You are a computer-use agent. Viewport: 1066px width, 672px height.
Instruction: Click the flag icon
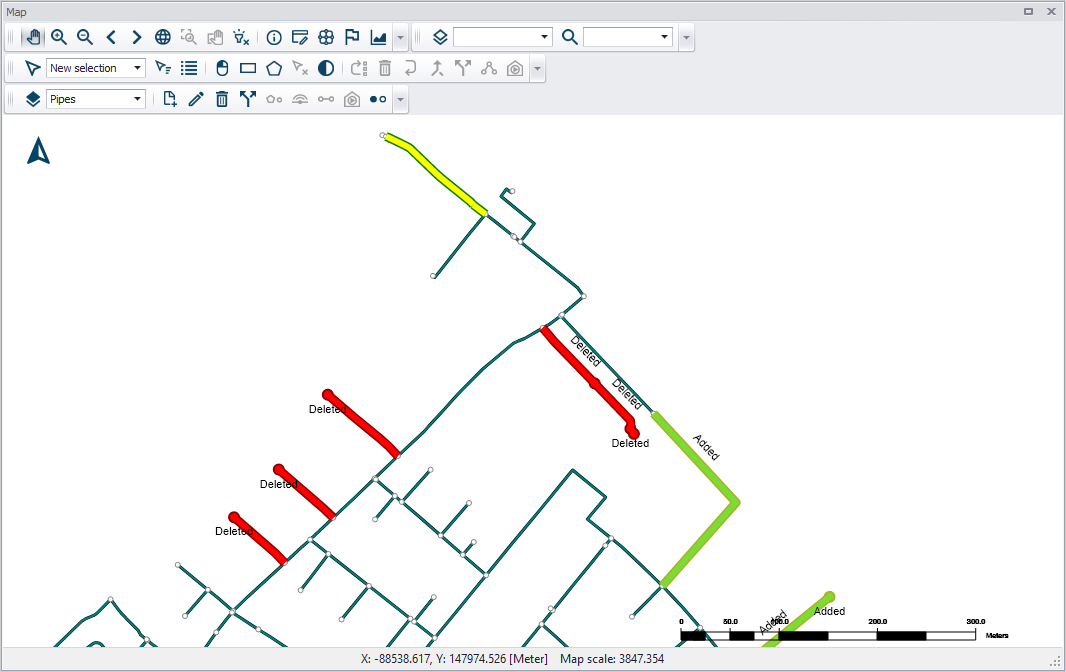(352, 37)
